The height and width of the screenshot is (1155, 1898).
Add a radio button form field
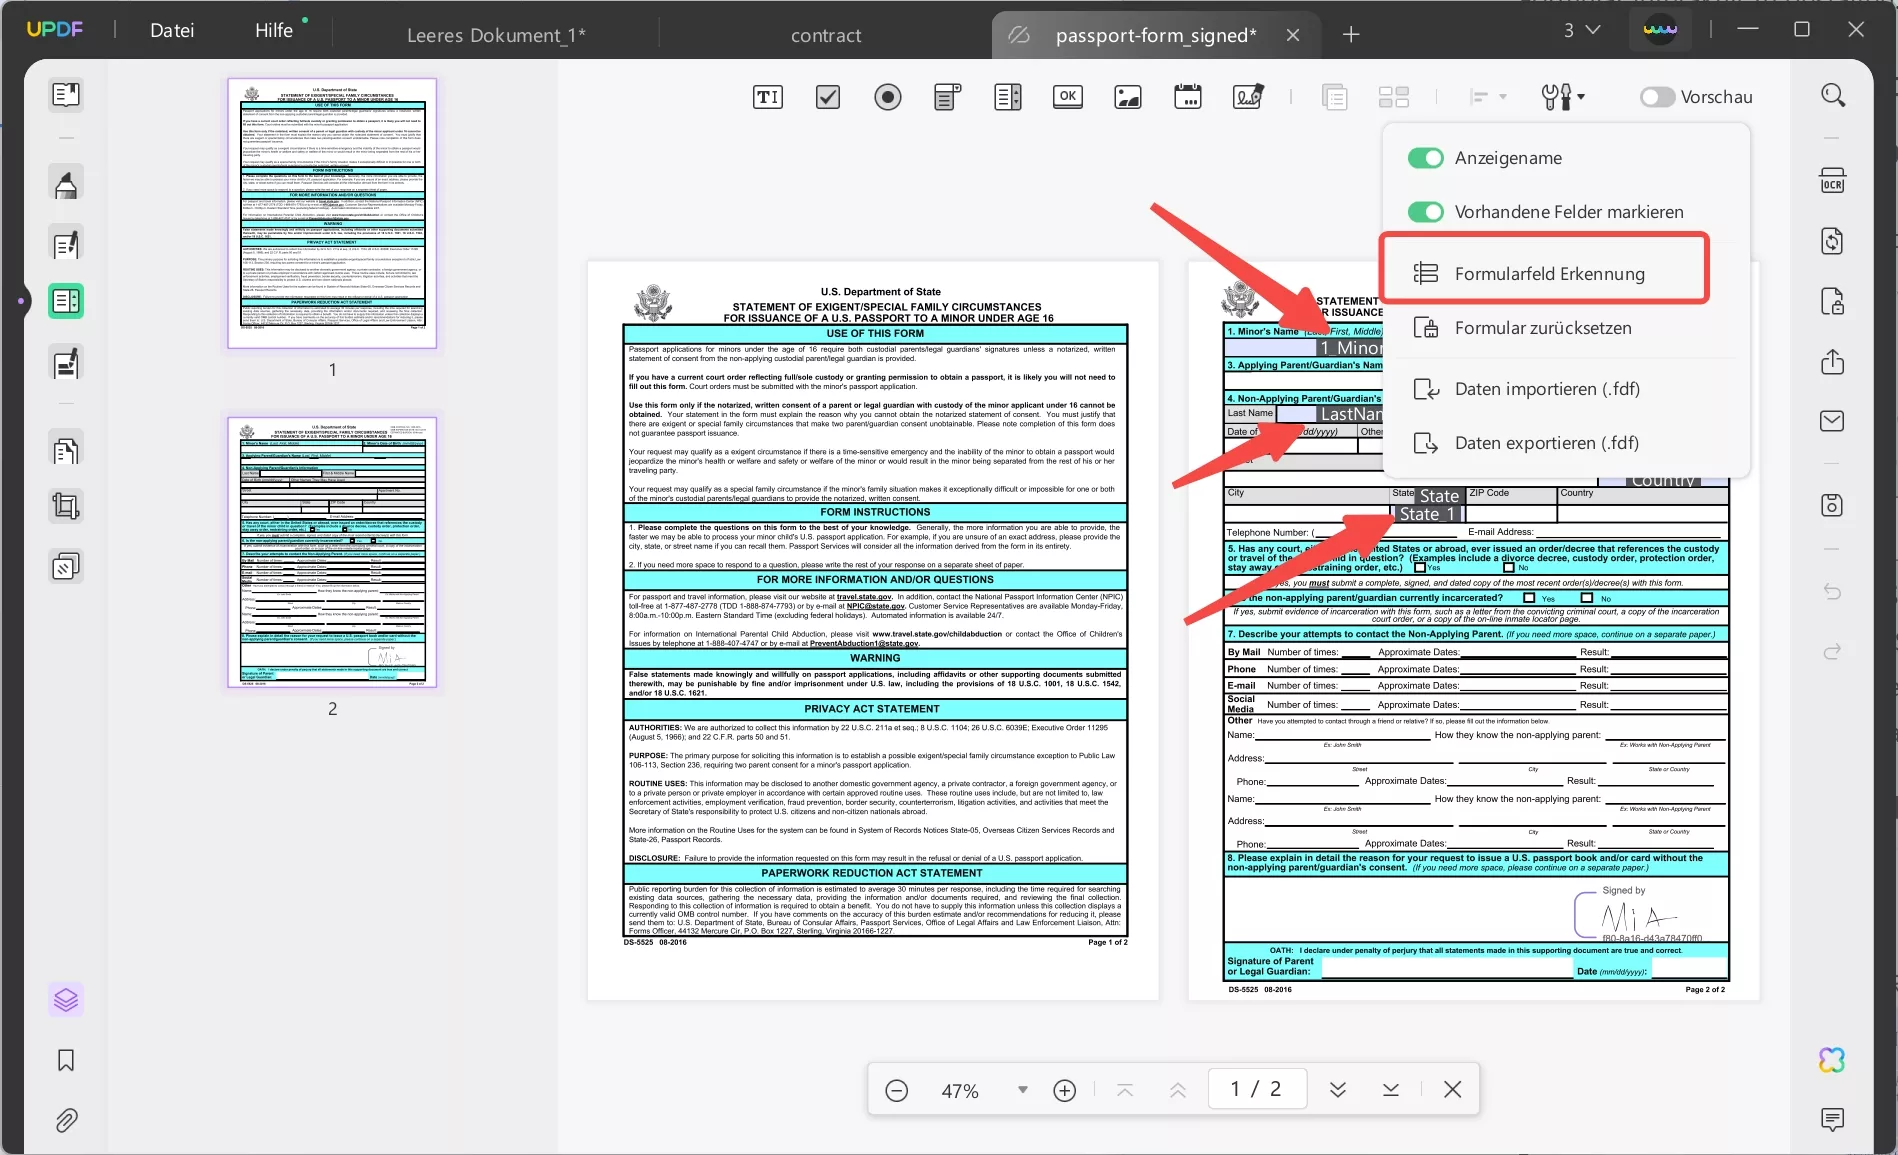click(x=888, y=97)
